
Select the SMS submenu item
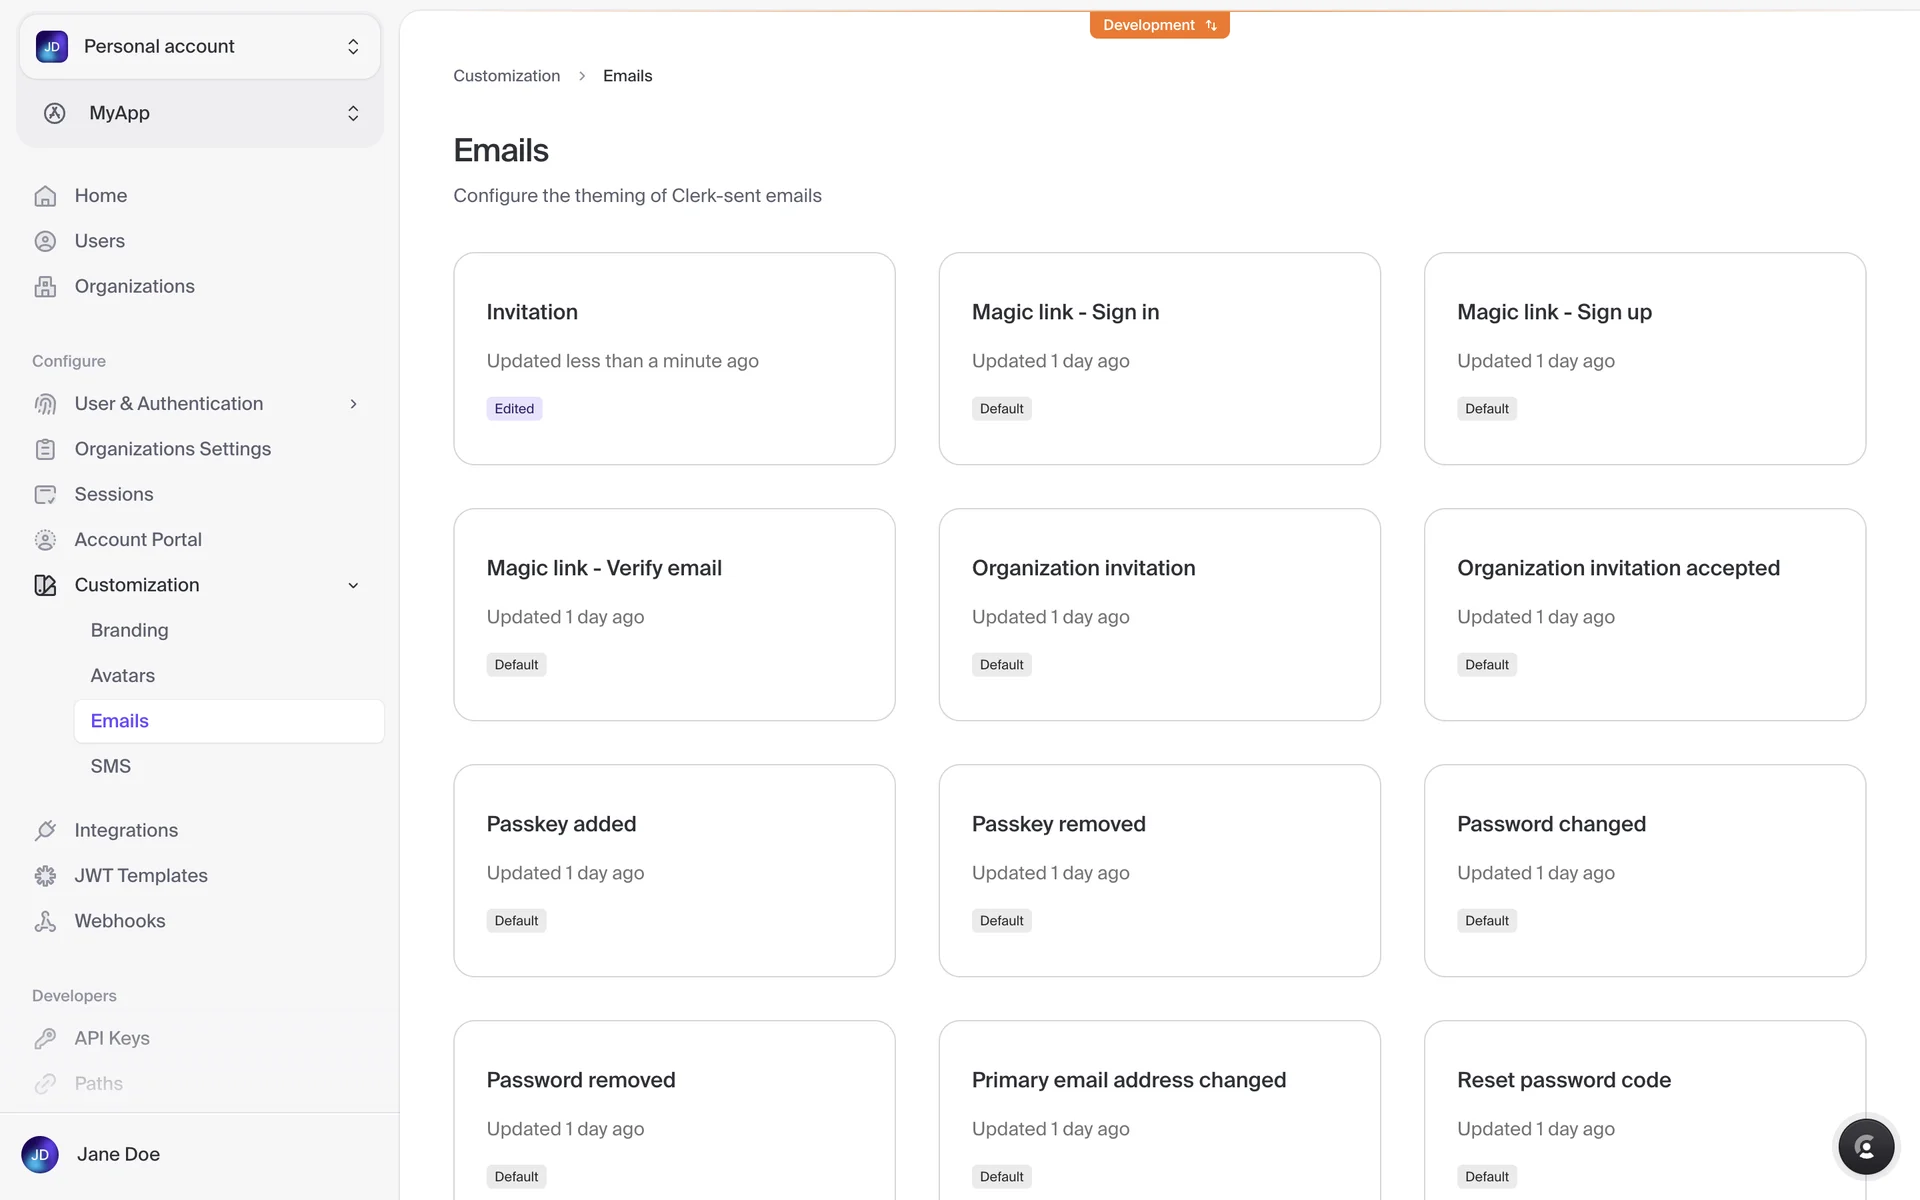(x=111, y=766)
